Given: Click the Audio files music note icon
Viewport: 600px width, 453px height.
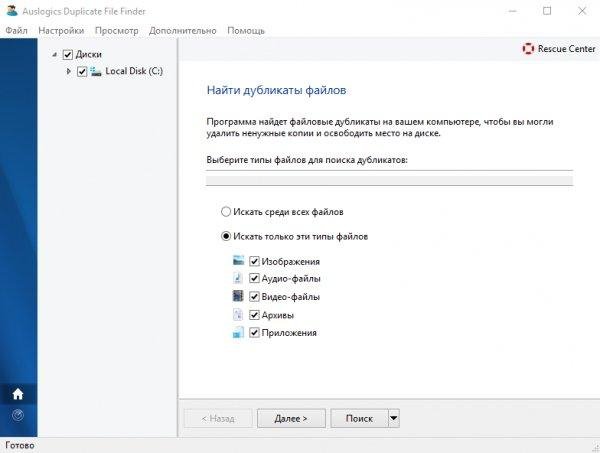Looking at the screenshot, I should click(x=238, y=278).
